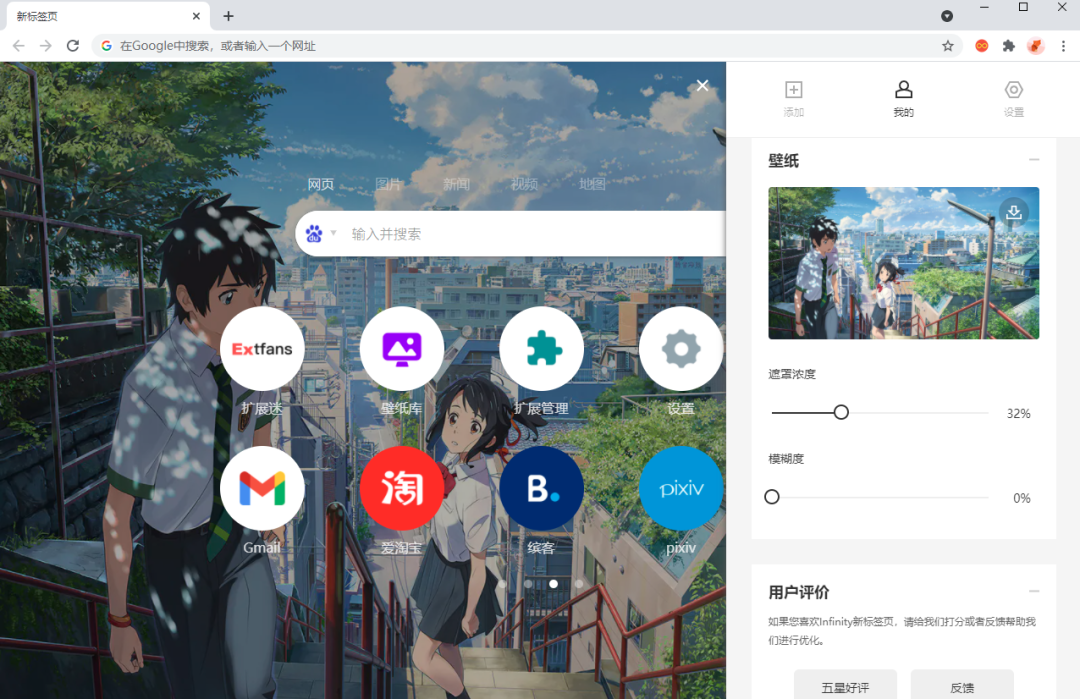Open the Chrome profile avatar

point(1035,45)
